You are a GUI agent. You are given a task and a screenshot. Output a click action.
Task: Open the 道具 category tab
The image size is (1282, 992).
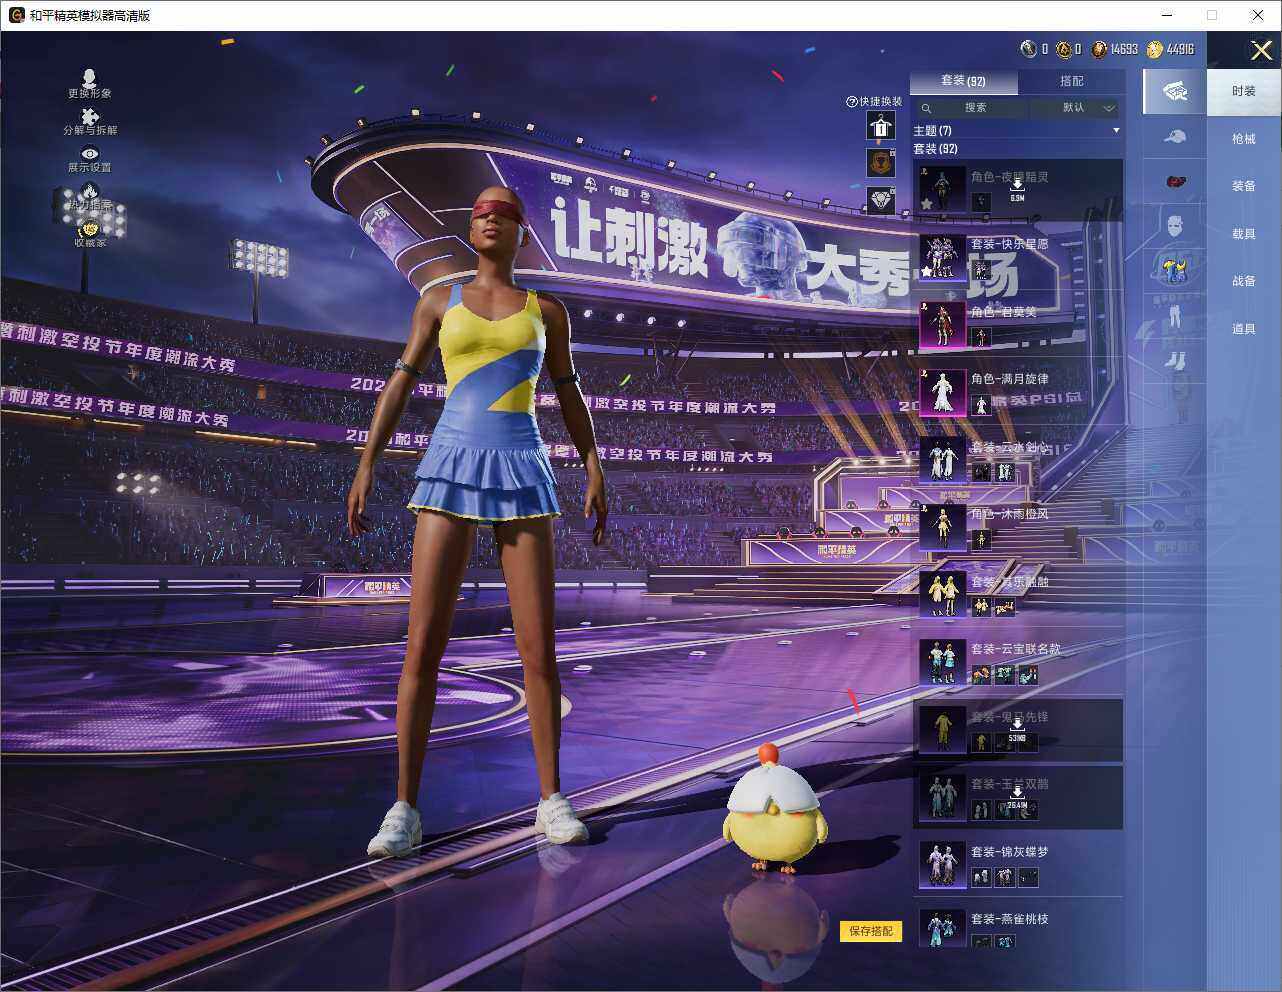(x=1244, y=329)
